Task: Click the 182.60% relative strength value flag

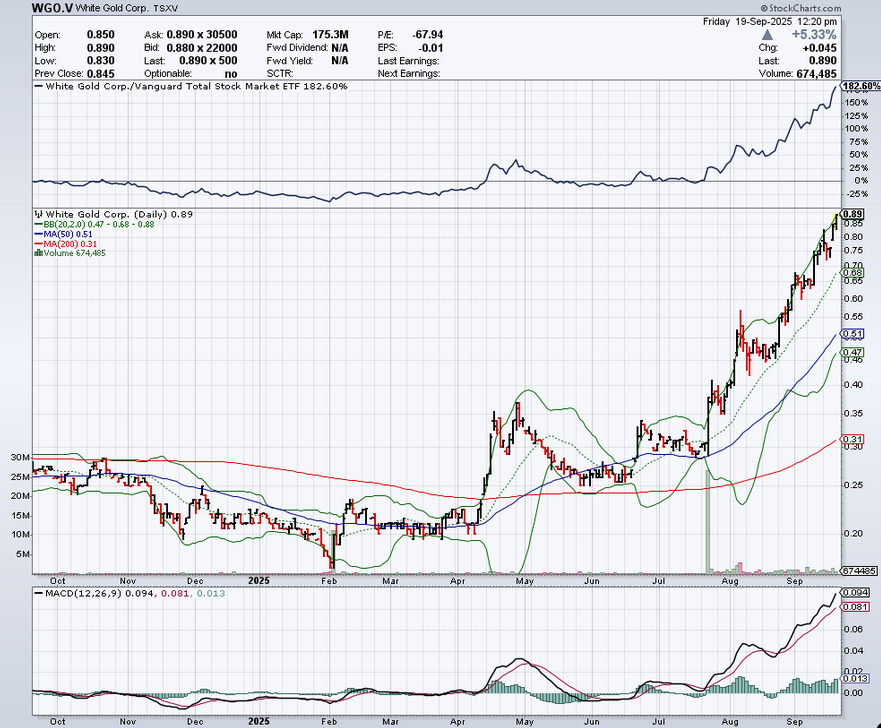Action: pyautogui.click(x=860, y=87)
